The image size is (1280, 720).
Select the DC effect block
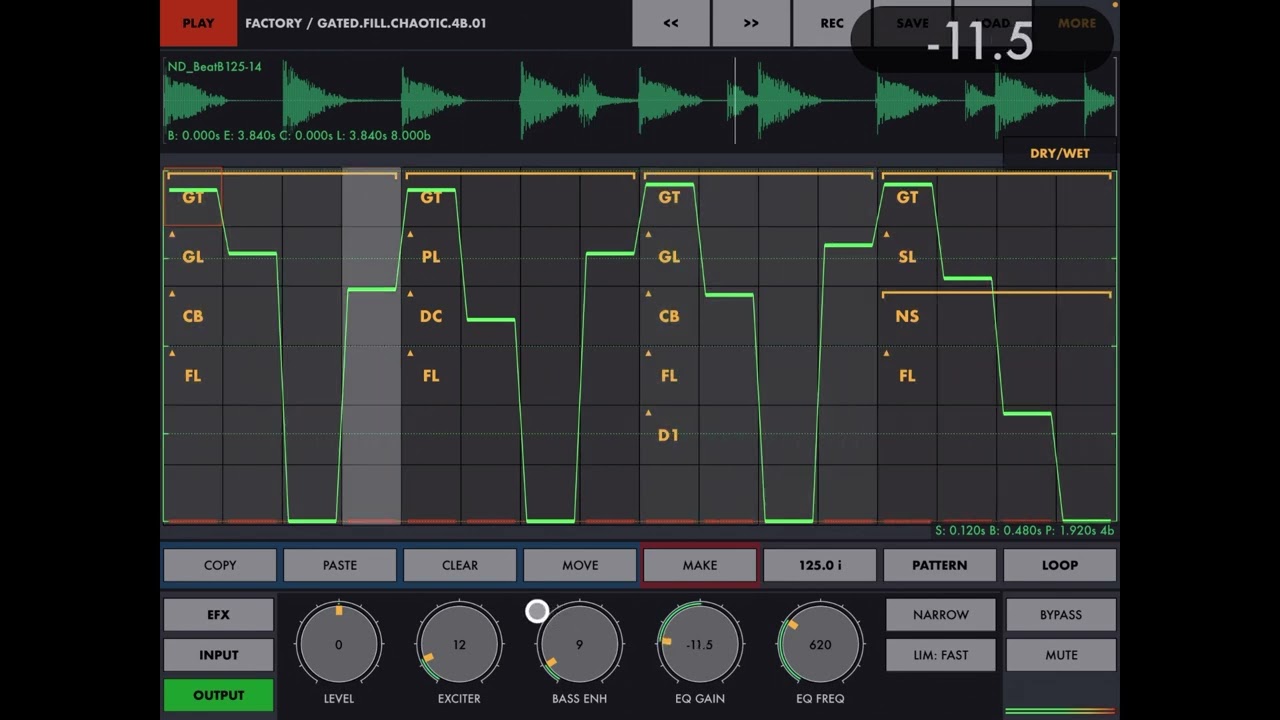[431, 316]
